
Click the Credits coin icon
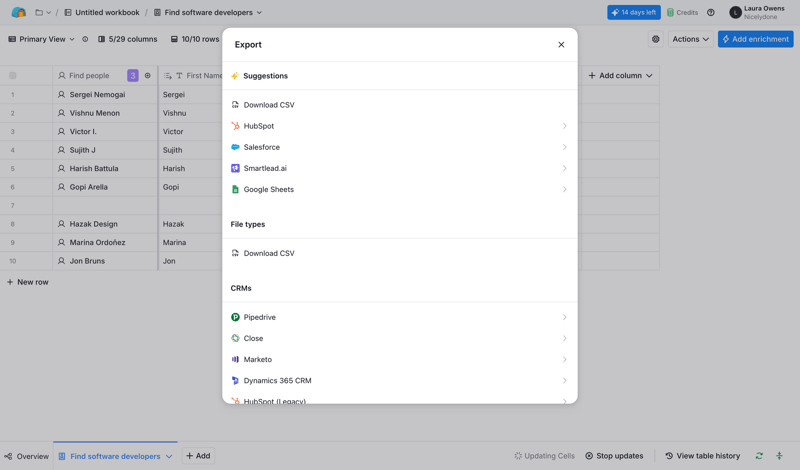pos(670,12)
